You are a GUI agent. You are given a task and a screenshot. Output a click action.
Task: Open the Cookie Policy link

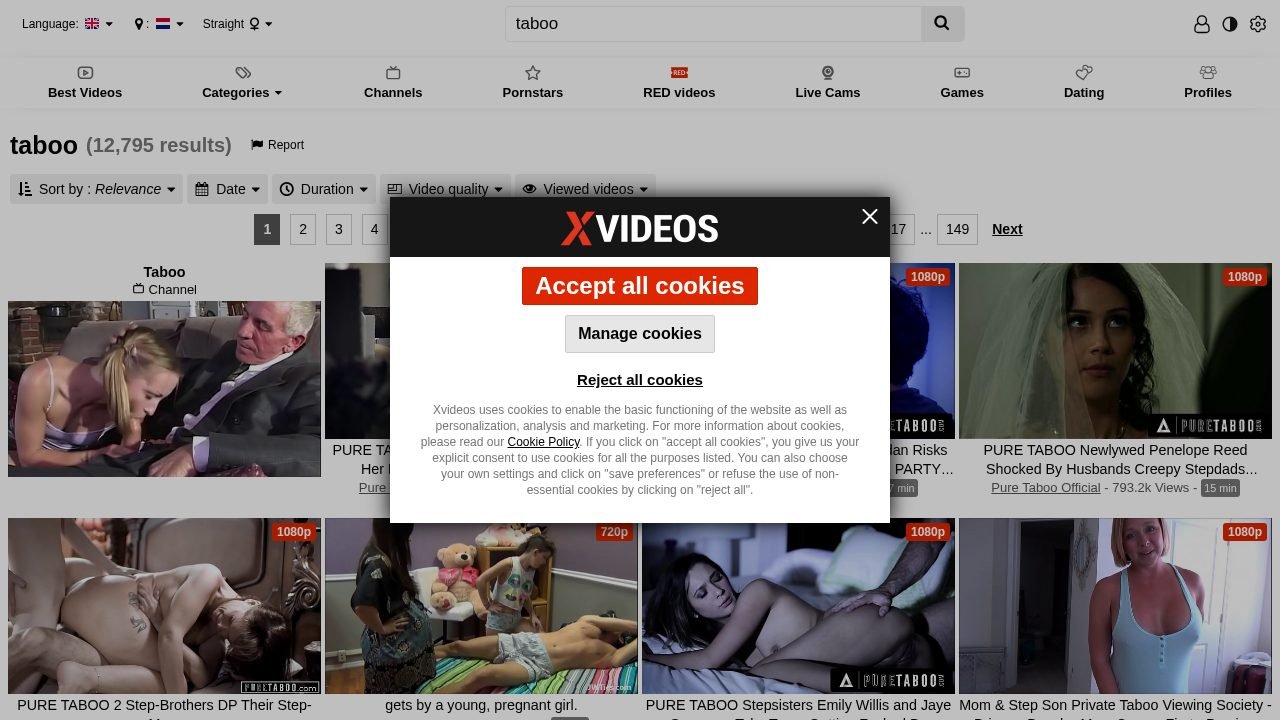click(x=543, y=442)
